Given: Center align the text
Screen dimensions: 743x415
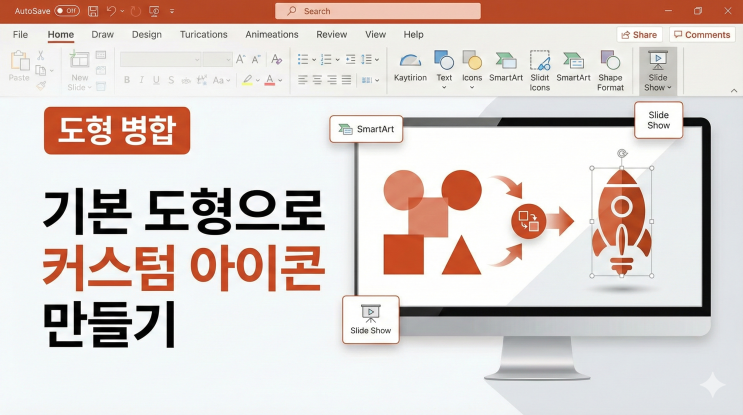Looking at the screenshot, I should [x=317, y=80].
